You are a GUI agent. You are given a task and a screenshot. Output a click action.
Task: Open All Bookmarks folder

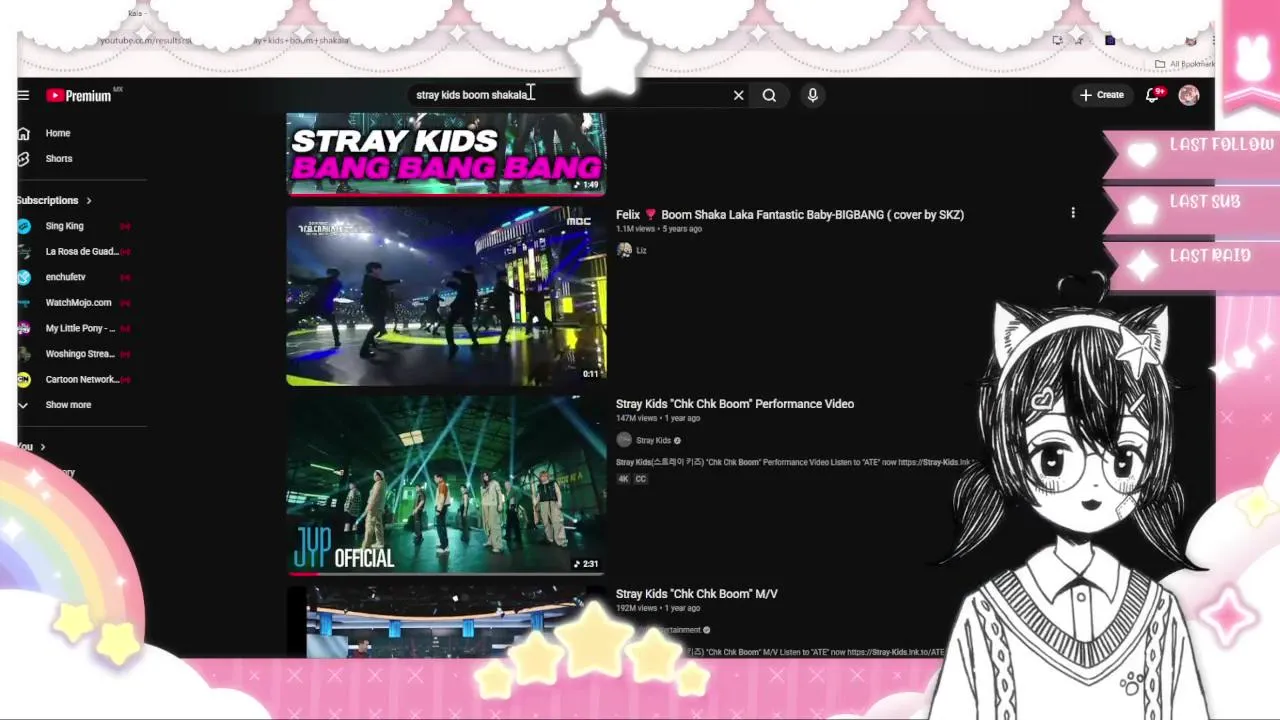tap(1186, 64)
